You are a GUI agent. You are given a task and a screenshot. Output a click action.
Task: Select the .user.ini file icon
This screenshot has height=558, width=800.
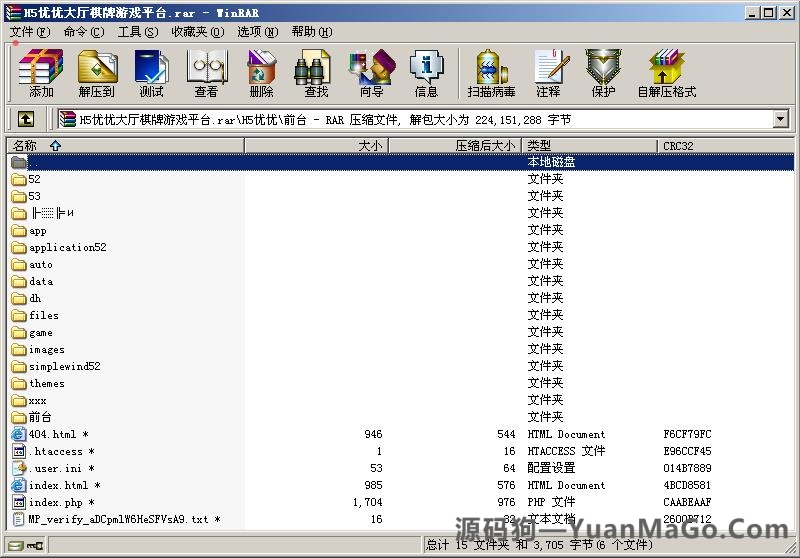point(19,468)
